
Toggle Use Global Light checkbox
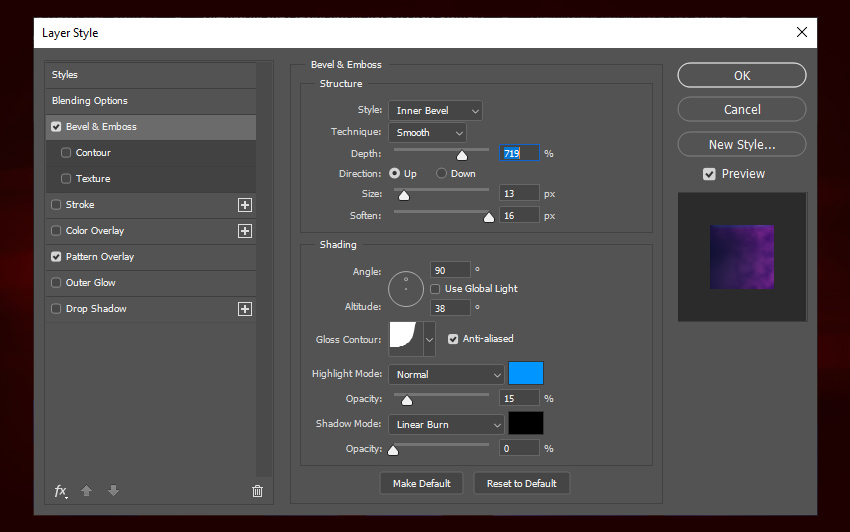click(436, 289)
